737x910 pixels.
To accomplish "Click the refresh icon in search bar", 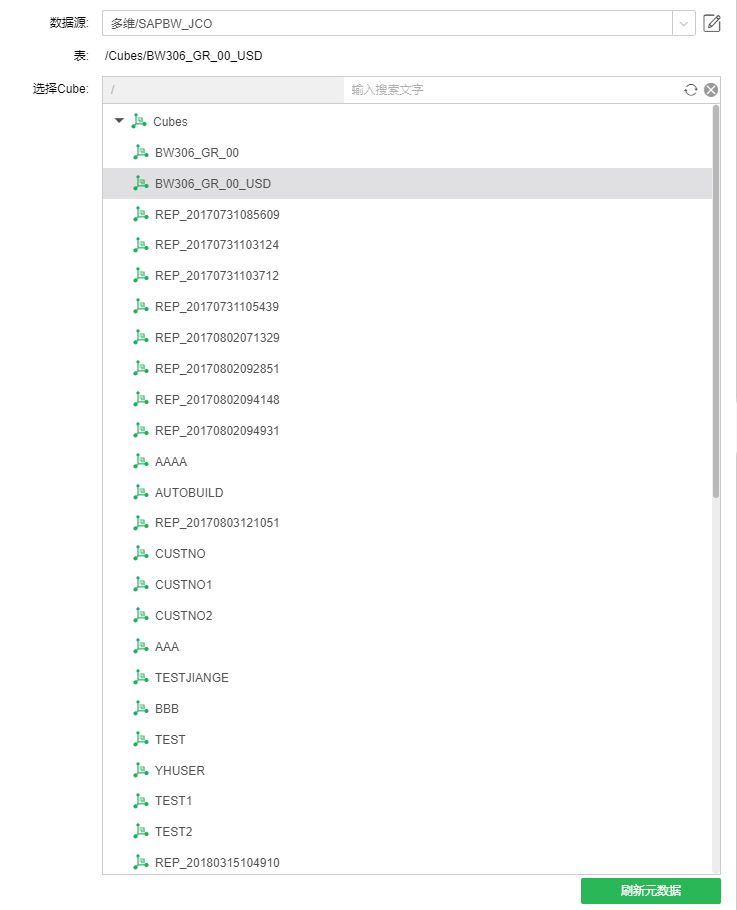I will [x=690, y=90].
